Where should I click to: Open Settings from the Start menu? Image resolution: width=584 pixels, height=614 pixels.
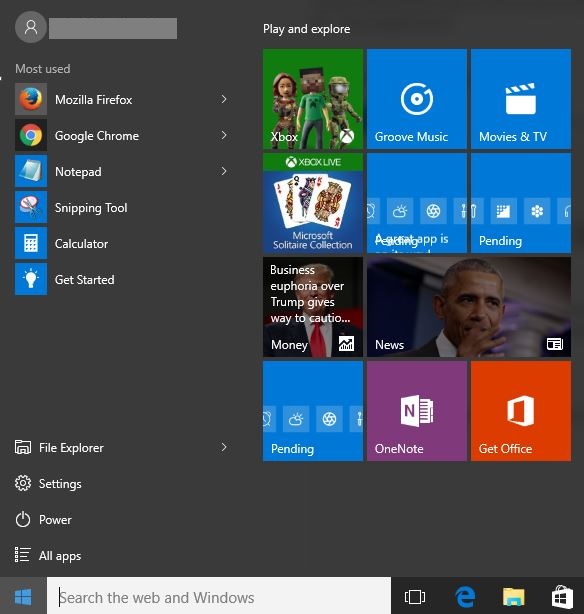point(48,484)
